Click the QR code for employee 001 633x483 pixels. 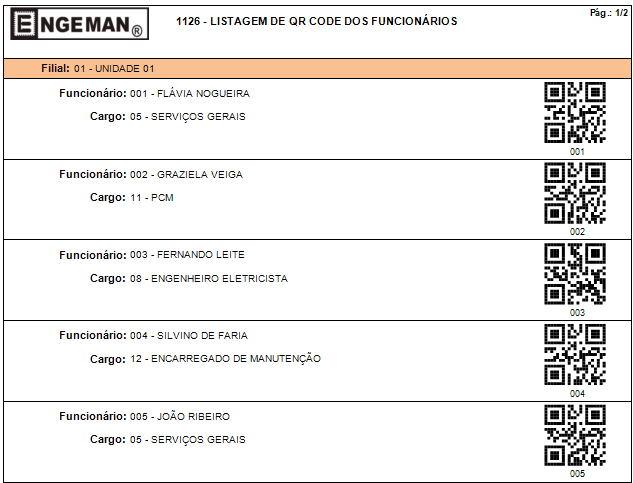[x=575, y=113]
